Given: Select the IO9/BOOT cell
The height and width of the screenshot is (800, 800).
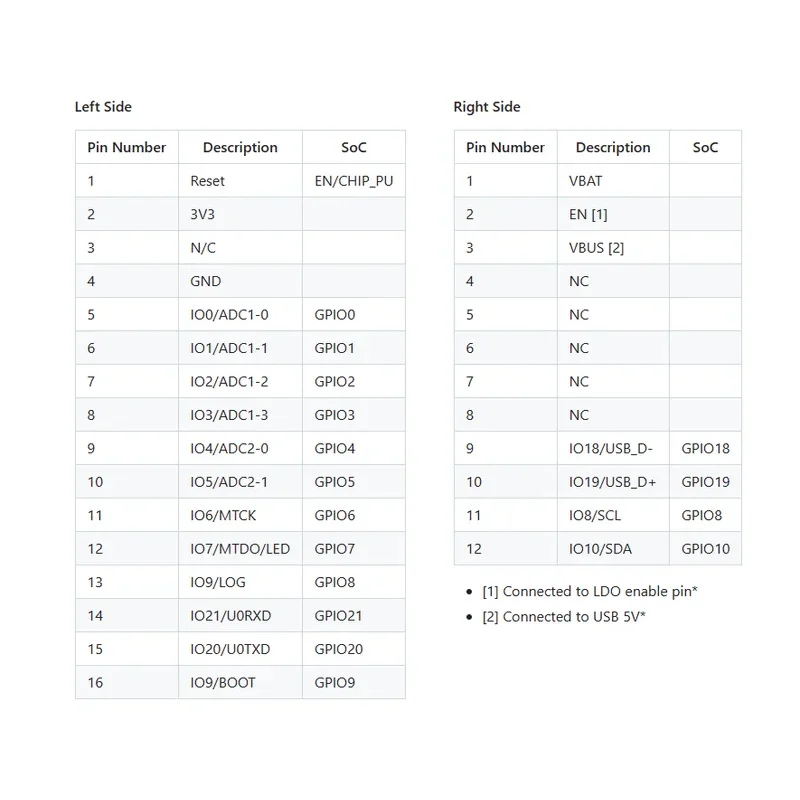Looking at the screenshot, I should pos(240,682).
